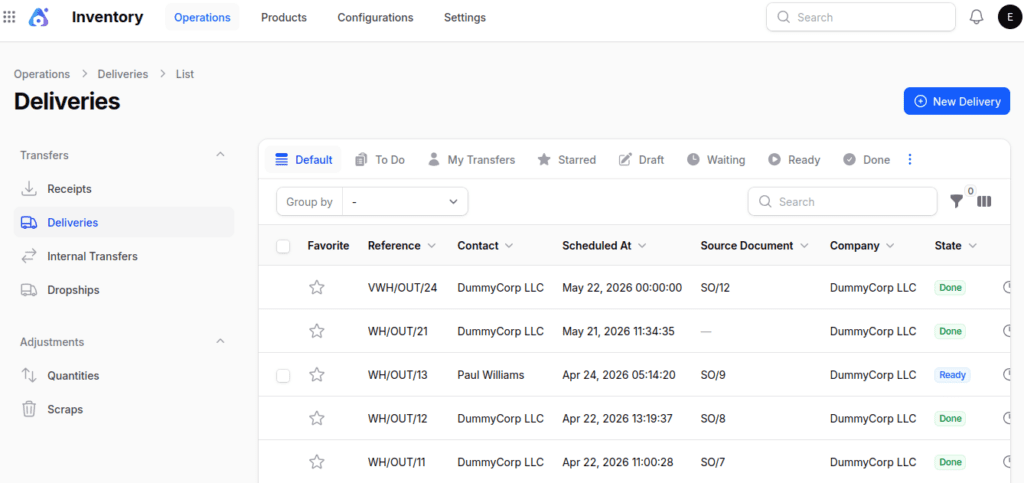Switch to the Starred tab

(567, 159)
